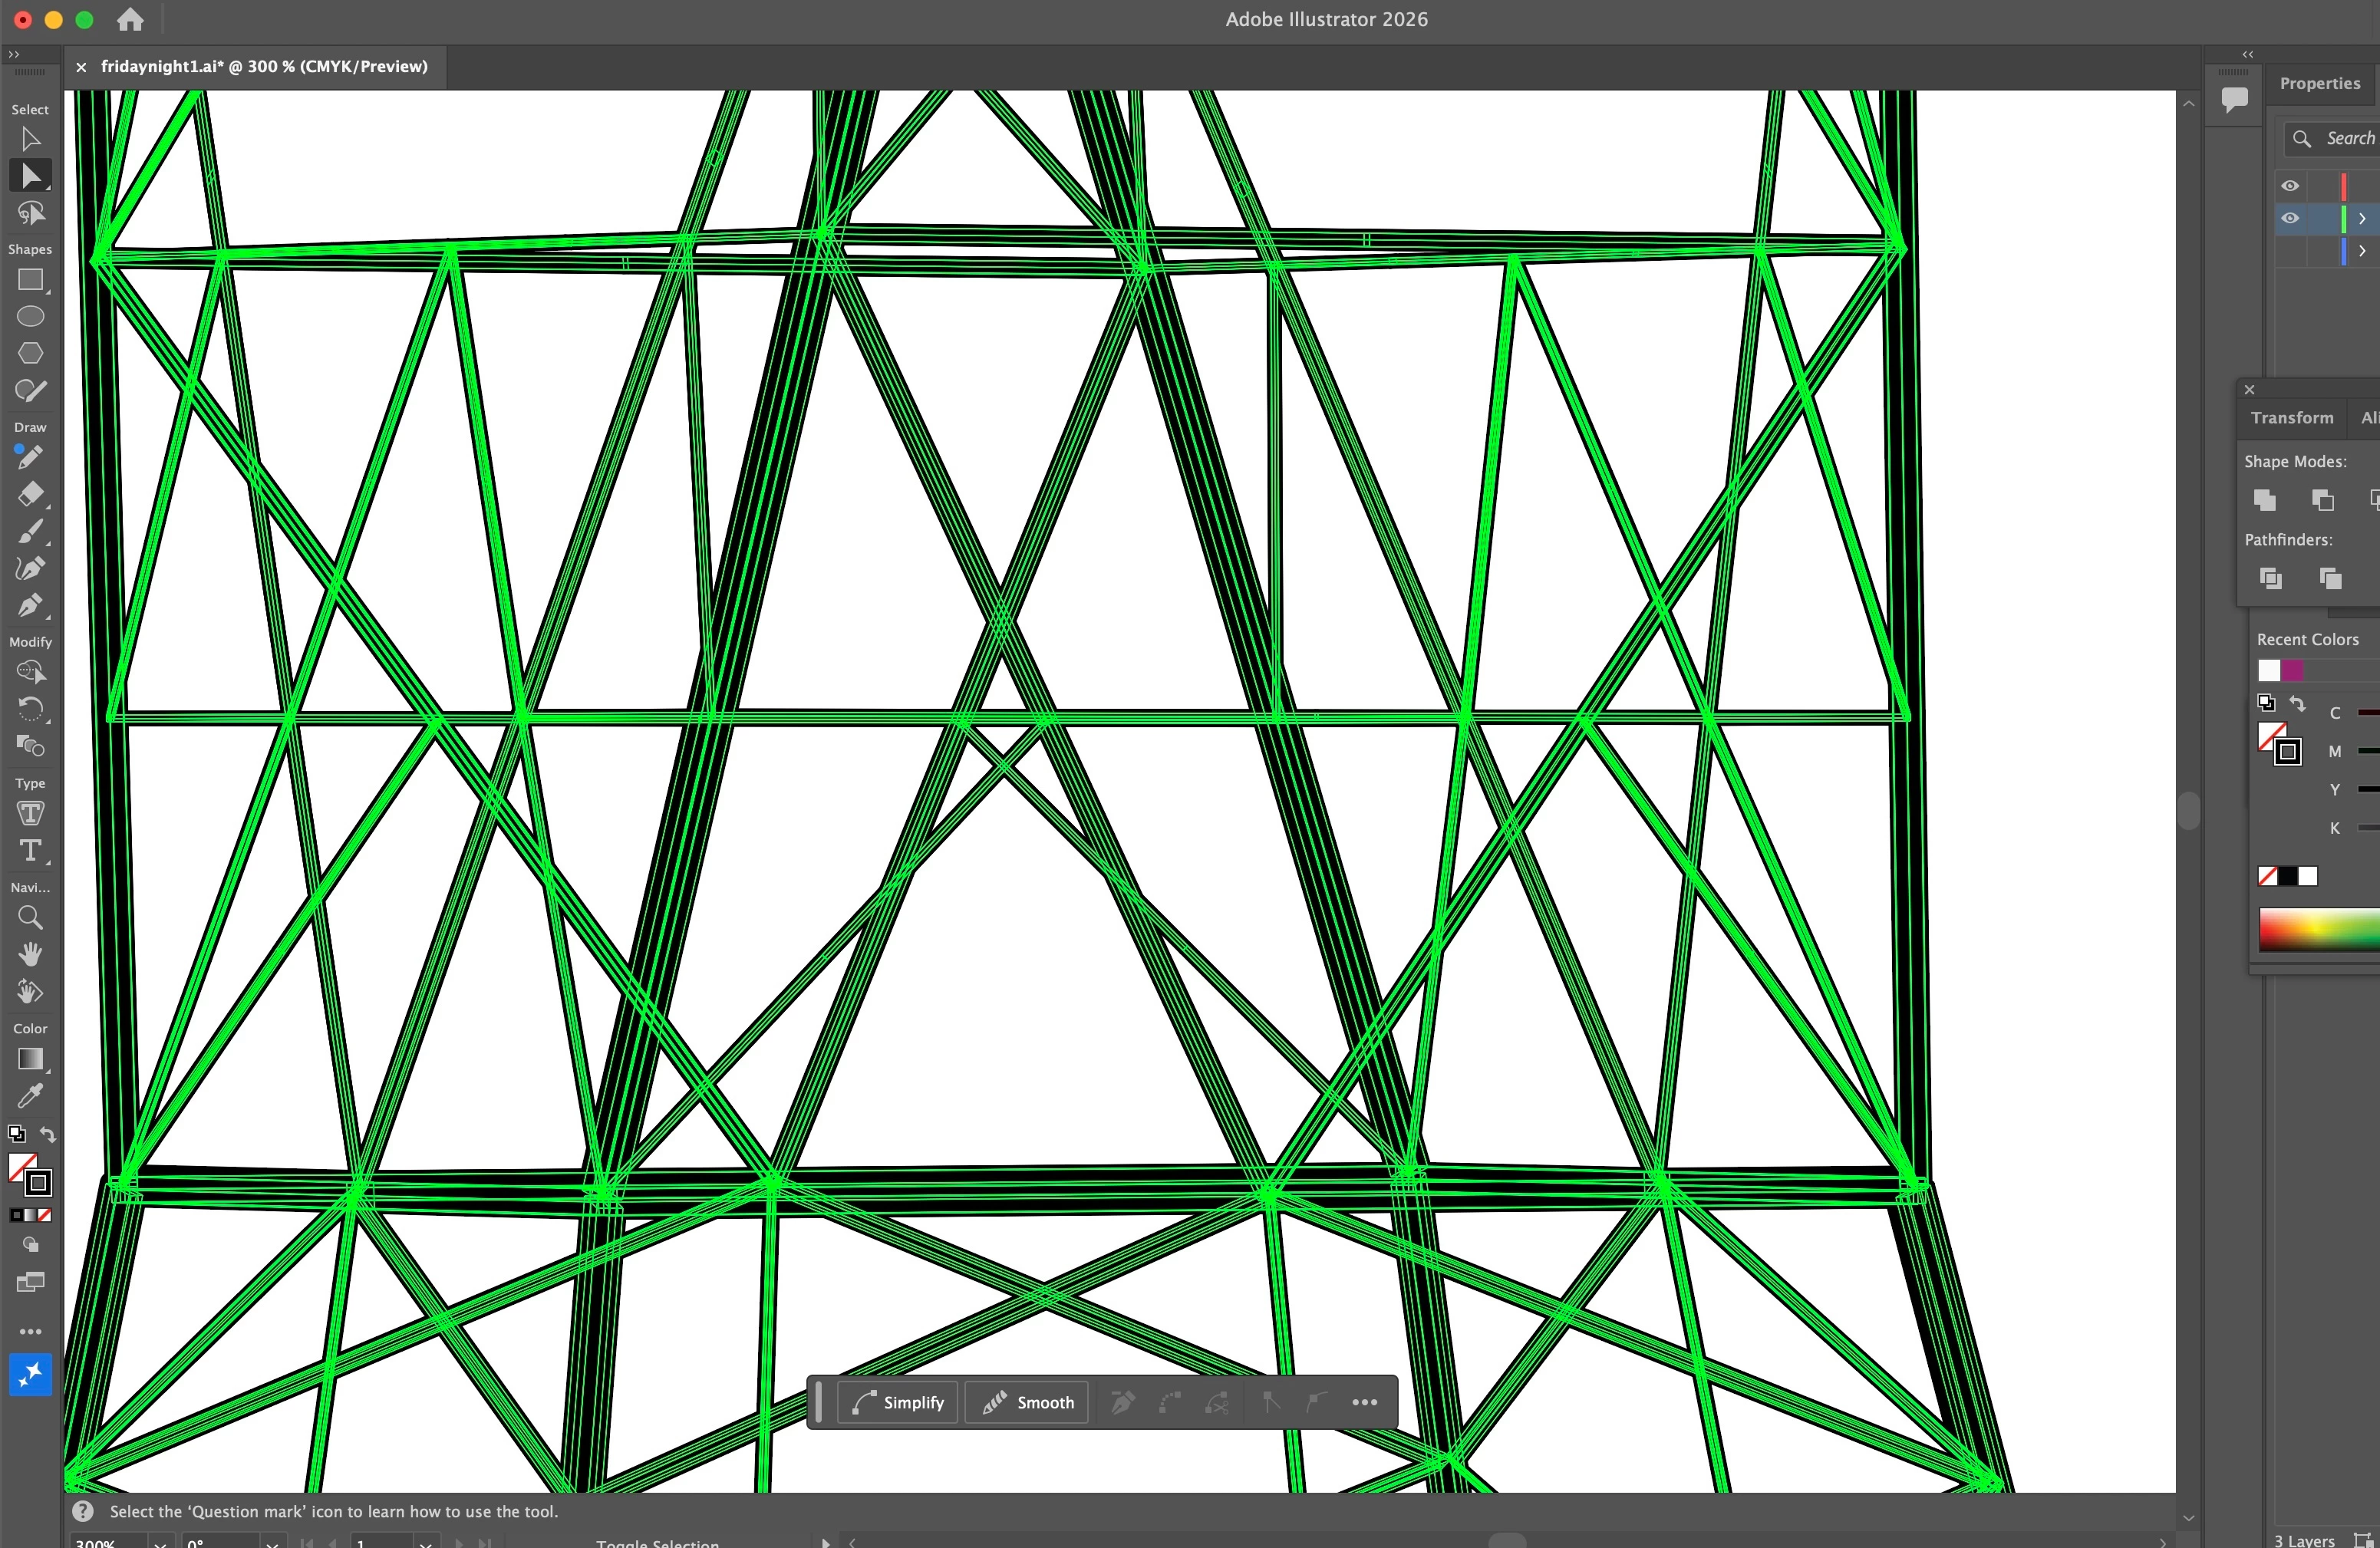Choose the Ellipse shape tool
2380x1548 pixels.
30,317
